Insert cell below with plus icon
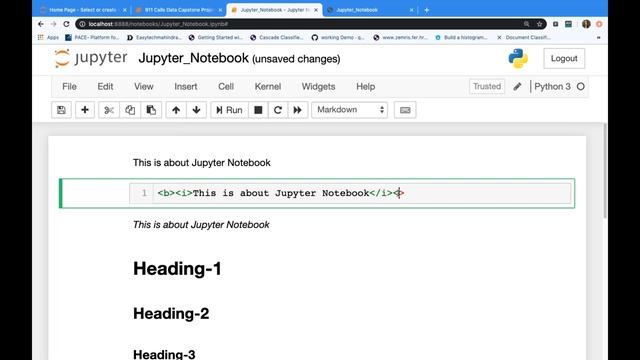 pos(85,110)
